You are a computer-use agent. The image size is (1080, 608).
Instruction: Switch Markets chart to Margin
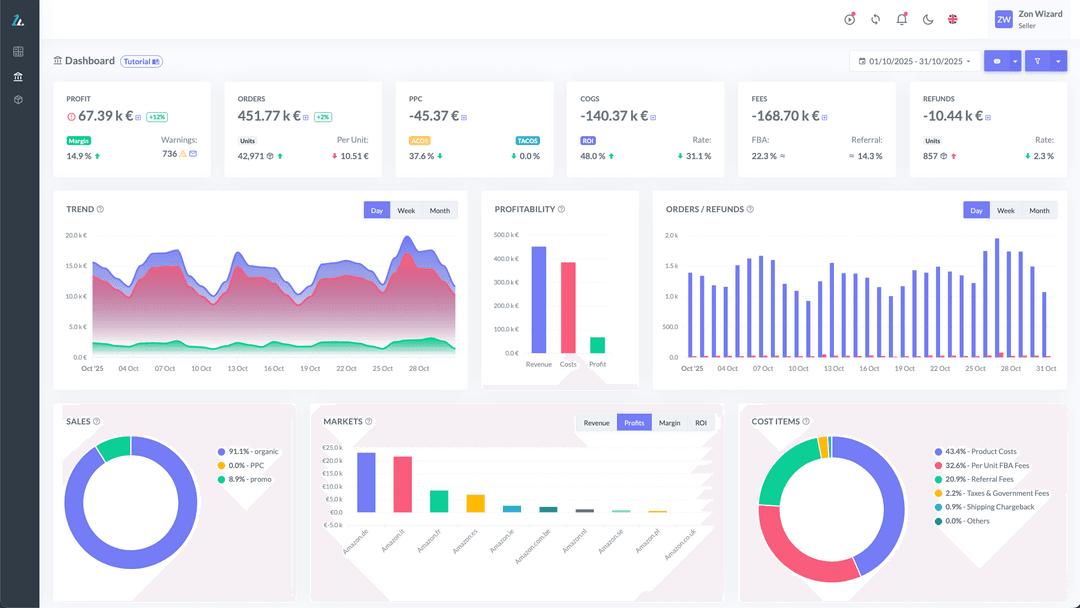tap(669, 423)
